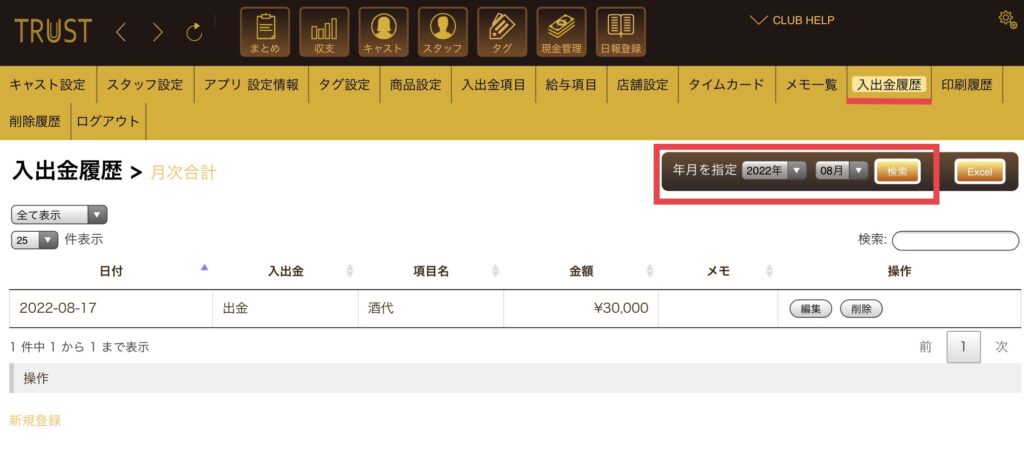Open the 日報登録 daily report icon

pyautogui.click(x=620, y=31)
